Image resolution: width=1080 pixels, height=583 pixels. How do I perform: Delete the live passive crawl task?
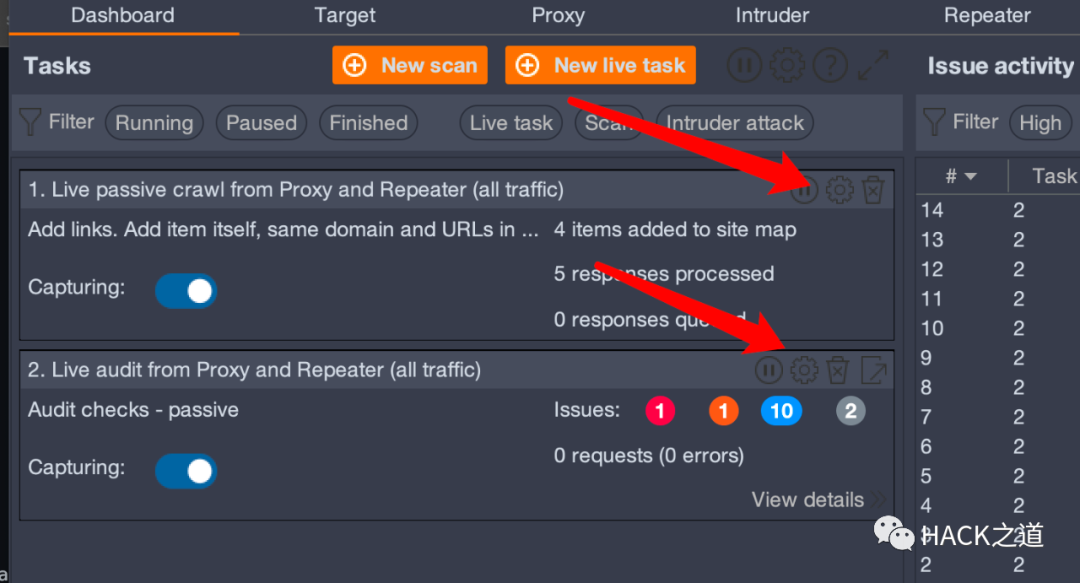coord(873,190)
